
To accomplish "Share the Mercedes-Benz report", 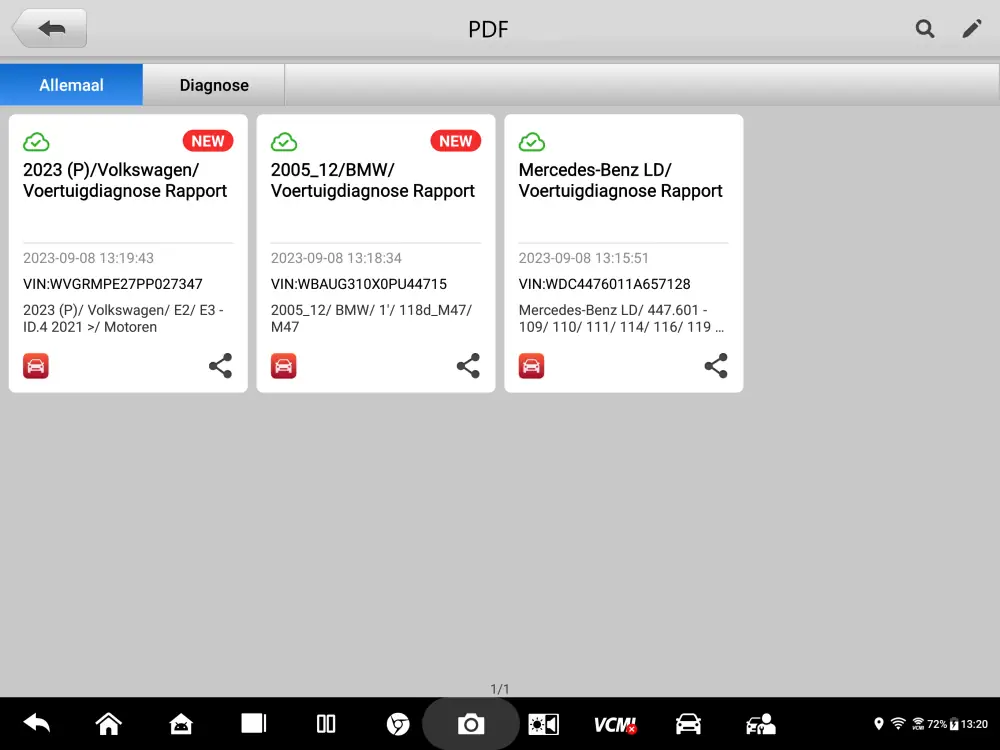I will [716, 366].
